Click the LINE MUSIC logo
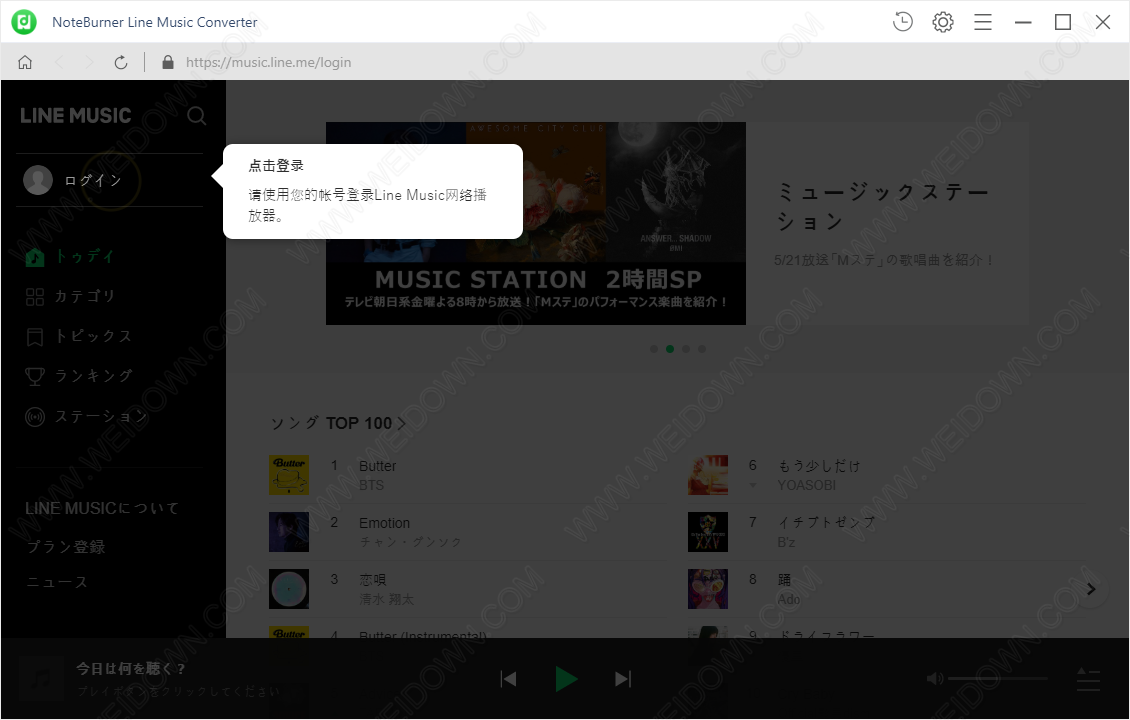The width and height of the screenshot is (1130, 720). 76,115
